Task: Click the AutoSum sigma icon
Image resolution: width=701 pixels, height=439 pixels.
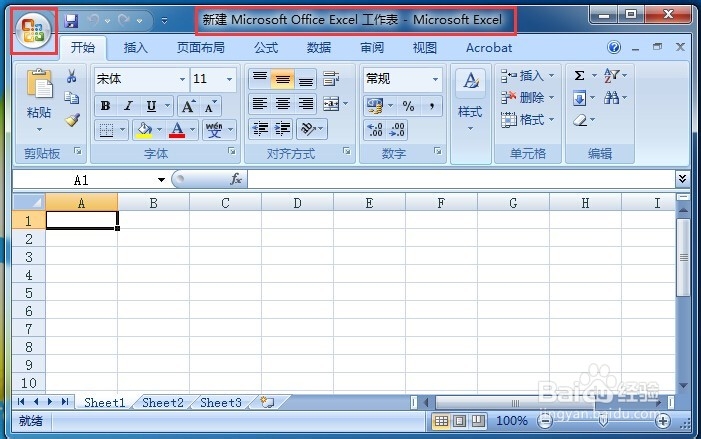Action: pyautogui.click(x=579, y=76)
